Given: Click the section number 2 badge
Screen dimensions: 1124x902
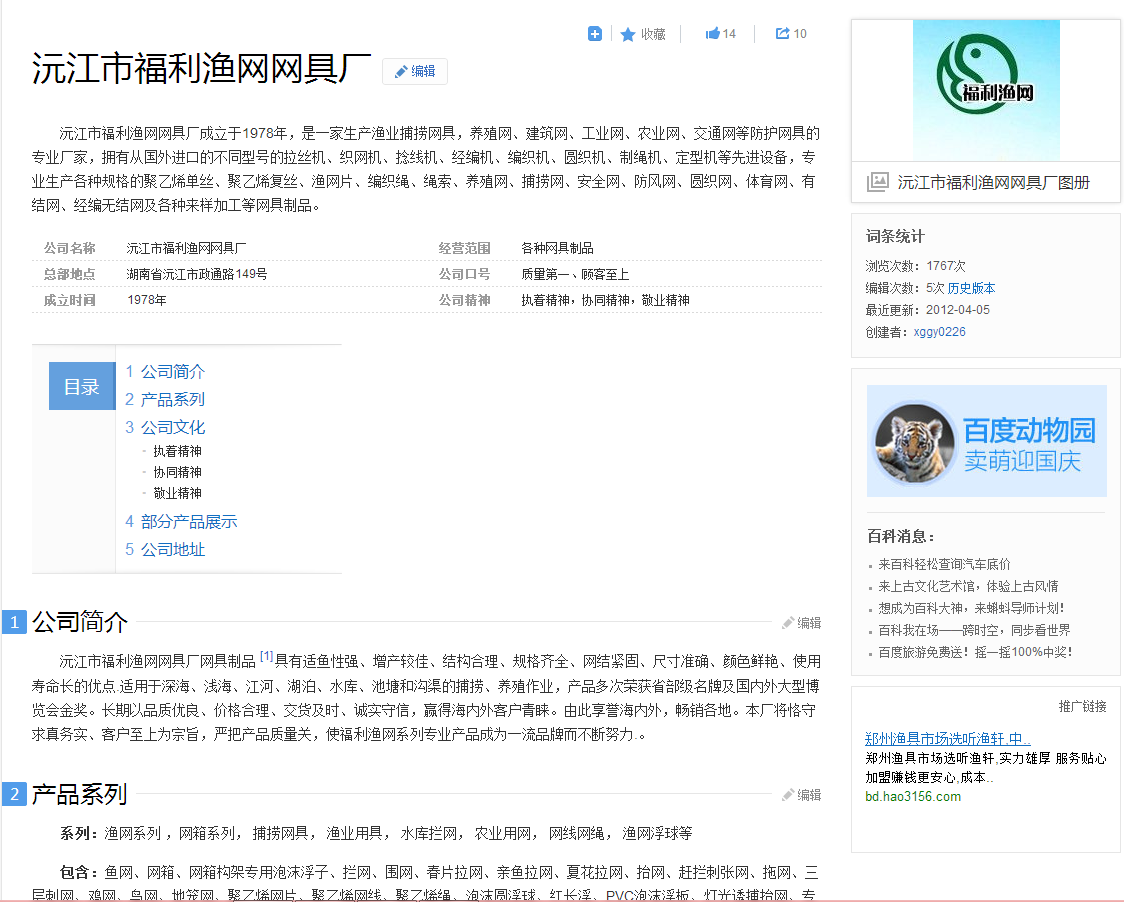Looking at the screenshot, I should click(x=14, y=794).
